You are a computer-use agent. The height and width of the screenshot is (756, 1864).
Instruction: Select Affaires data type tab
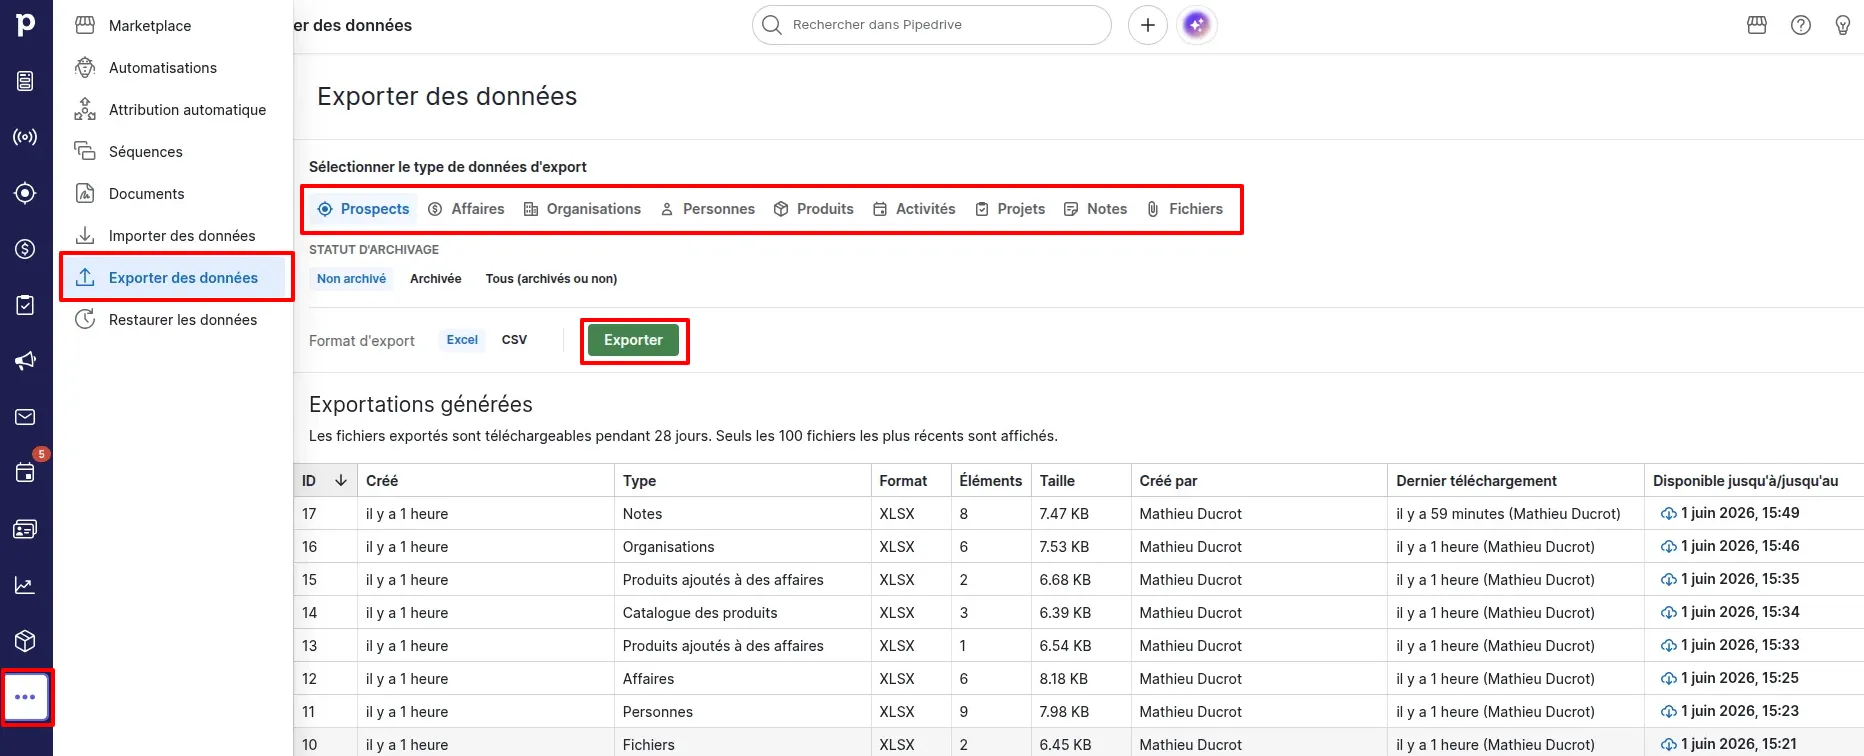tap(466, 209)
